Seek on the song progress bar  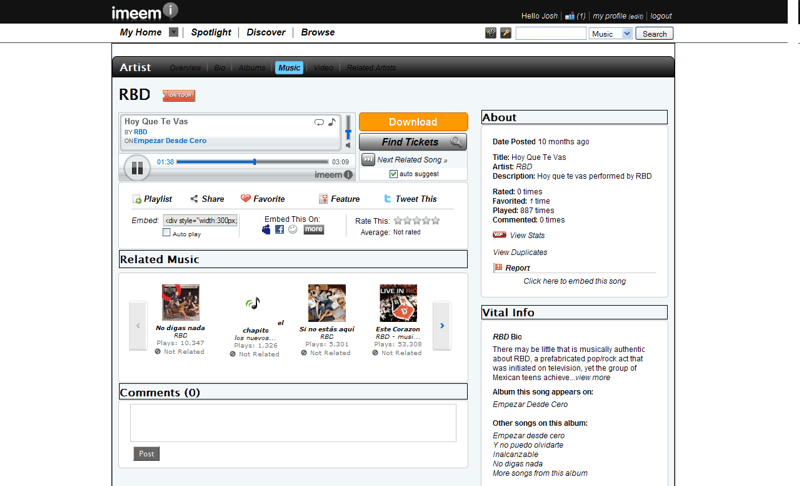pos(253,162)
